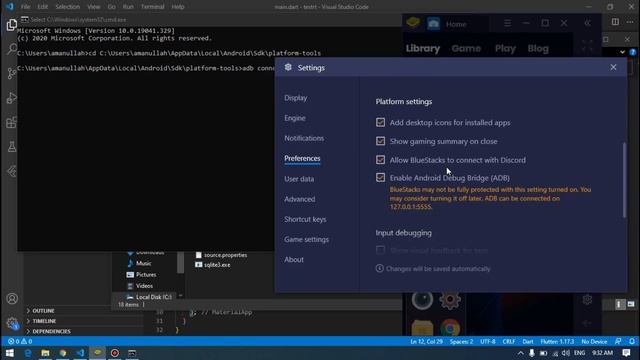Image resolution: width=640 pixels, height=360 pixels.
Task: Open Run and Debug in VS Code activity bar
Action: pos(11,98)
